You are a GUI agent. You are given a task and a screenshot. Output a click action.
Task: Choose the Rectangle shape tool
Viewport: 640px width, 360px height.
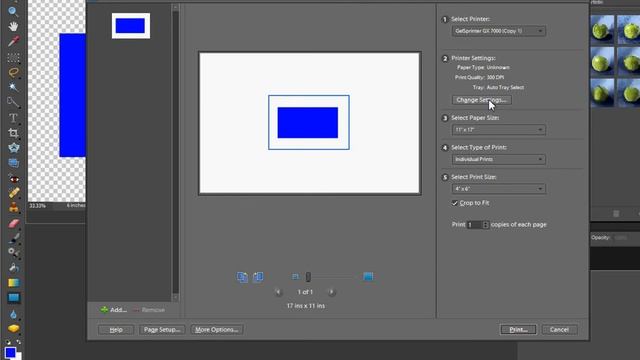13,298
